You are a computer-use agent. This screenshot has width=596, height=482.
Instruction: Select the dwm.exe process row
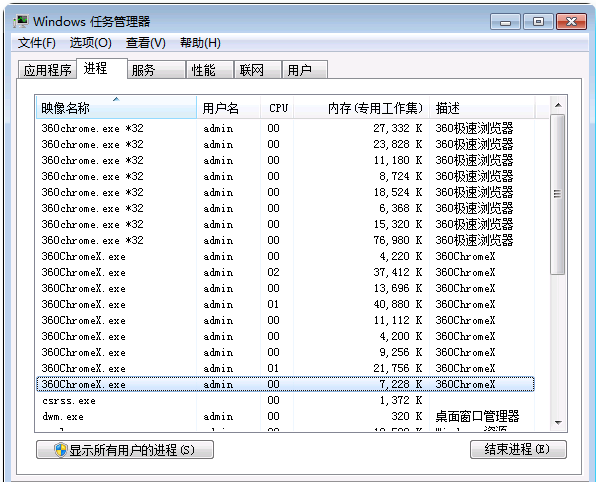(x=285, y=417)
